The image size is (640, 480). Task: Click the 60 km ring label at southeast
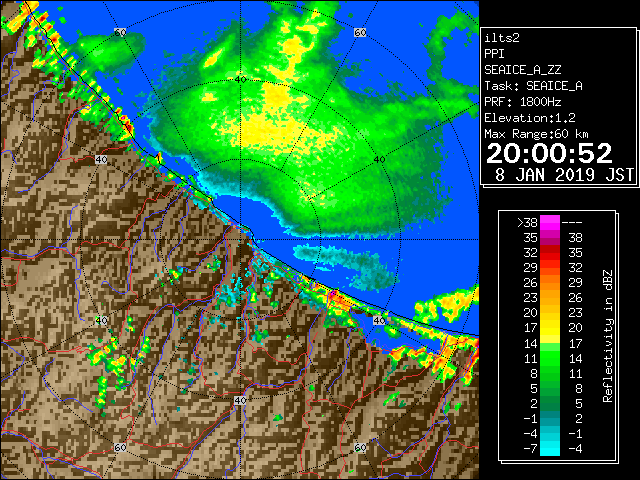pos(360,447)
